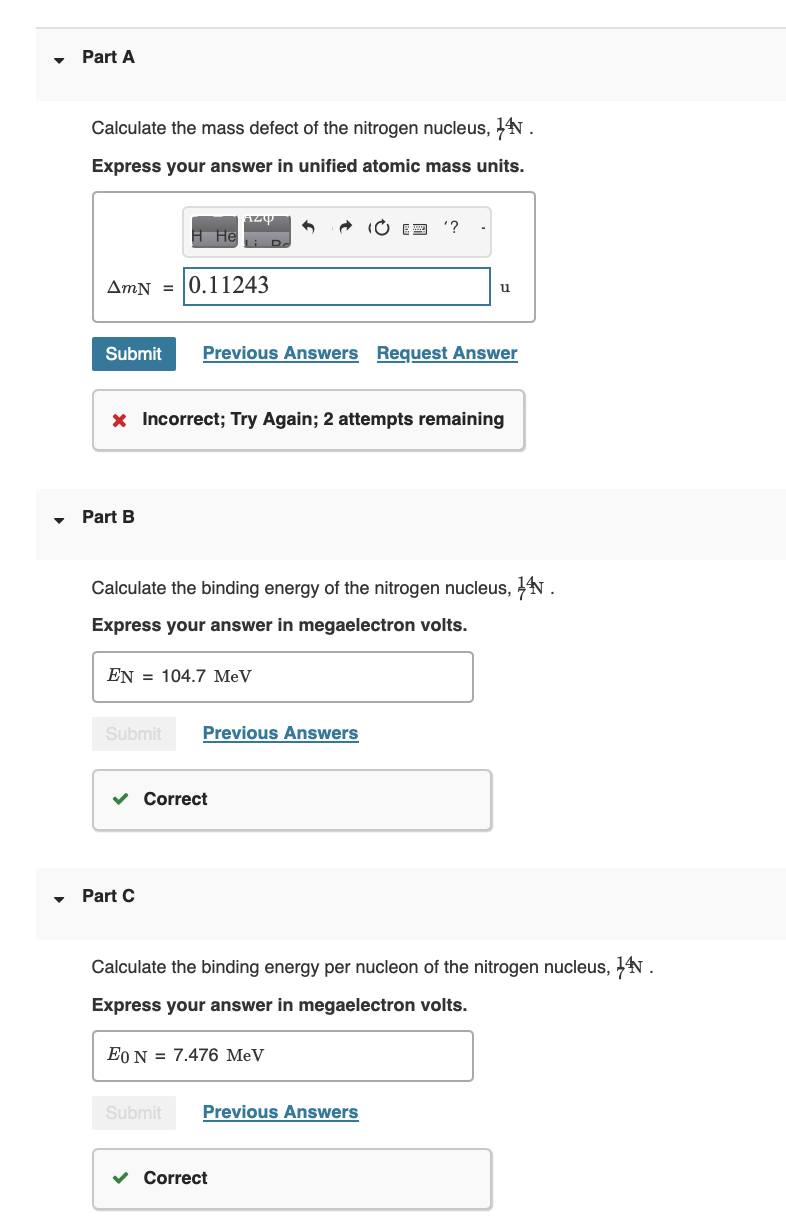
Task: Open Previous Answers for Part C
Action: (280, 1112)
